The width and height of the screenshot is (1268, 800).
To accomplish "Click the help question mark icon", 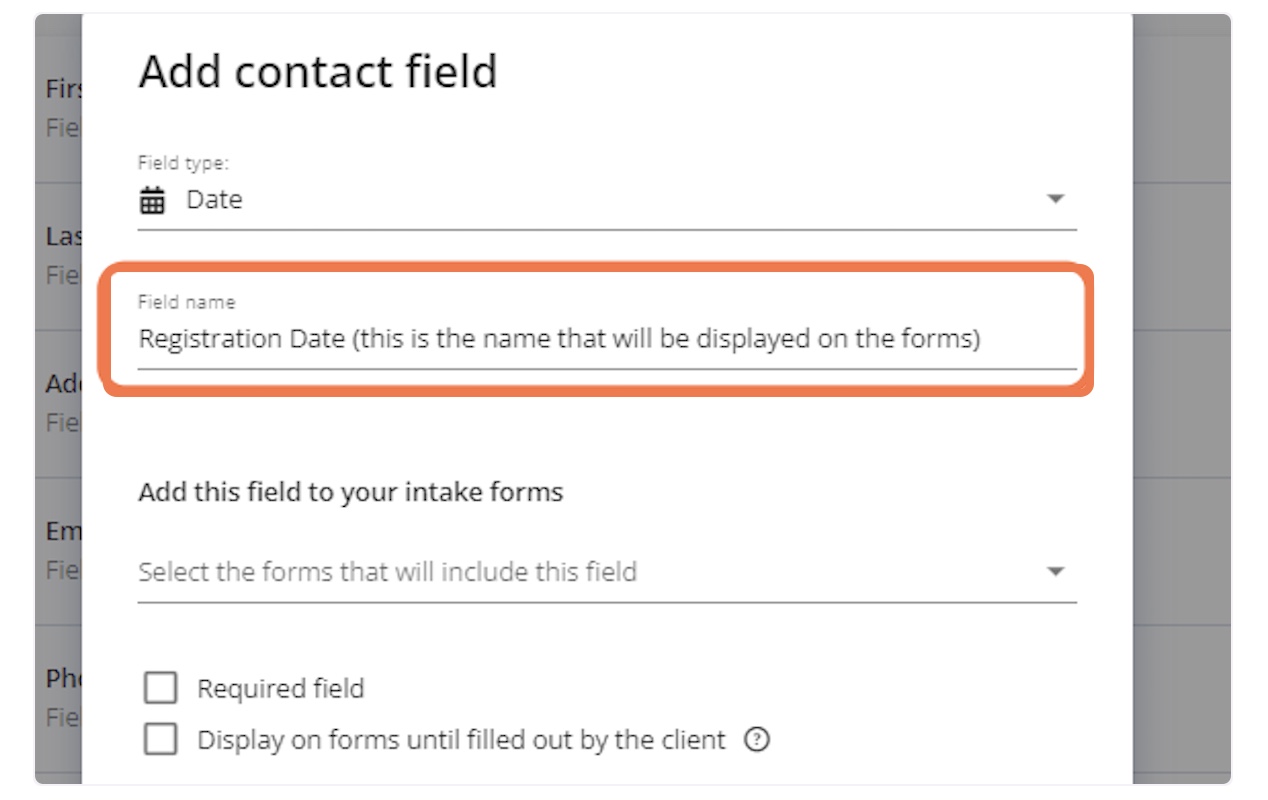I will 757,740.
